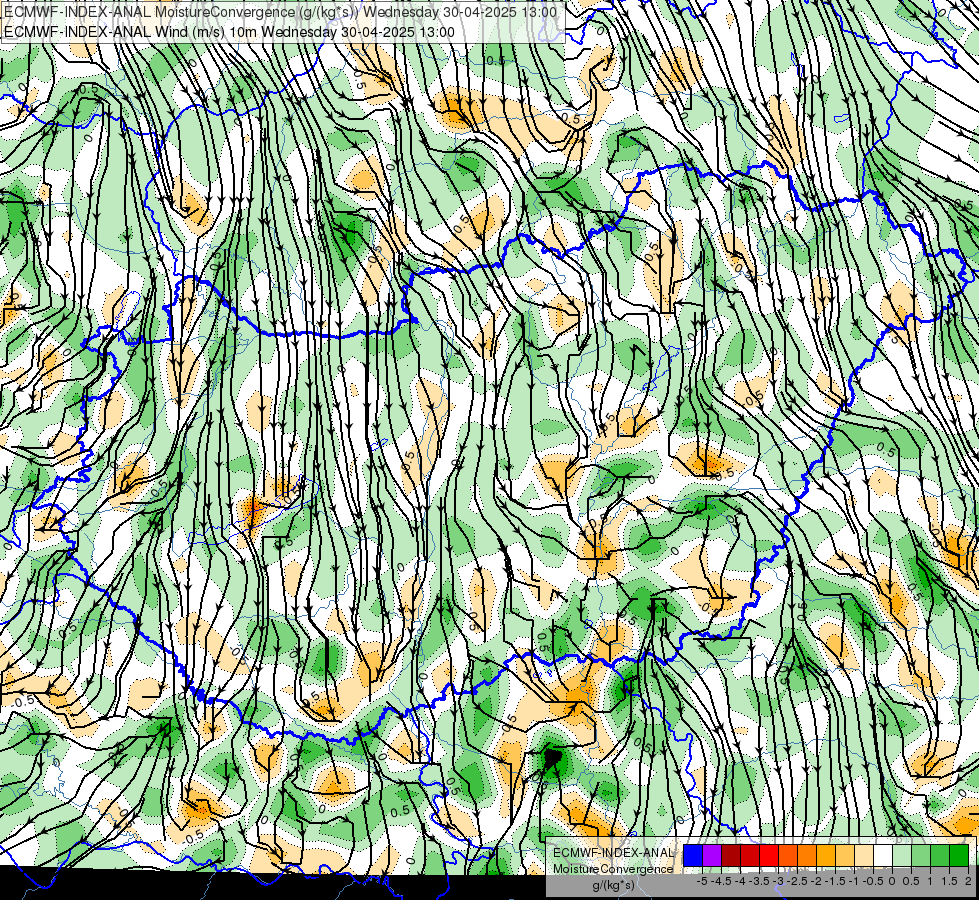This screenshot has width=979, height=900.
Task: Click the '-0.5' legend scale label
Action: [873, 881]
